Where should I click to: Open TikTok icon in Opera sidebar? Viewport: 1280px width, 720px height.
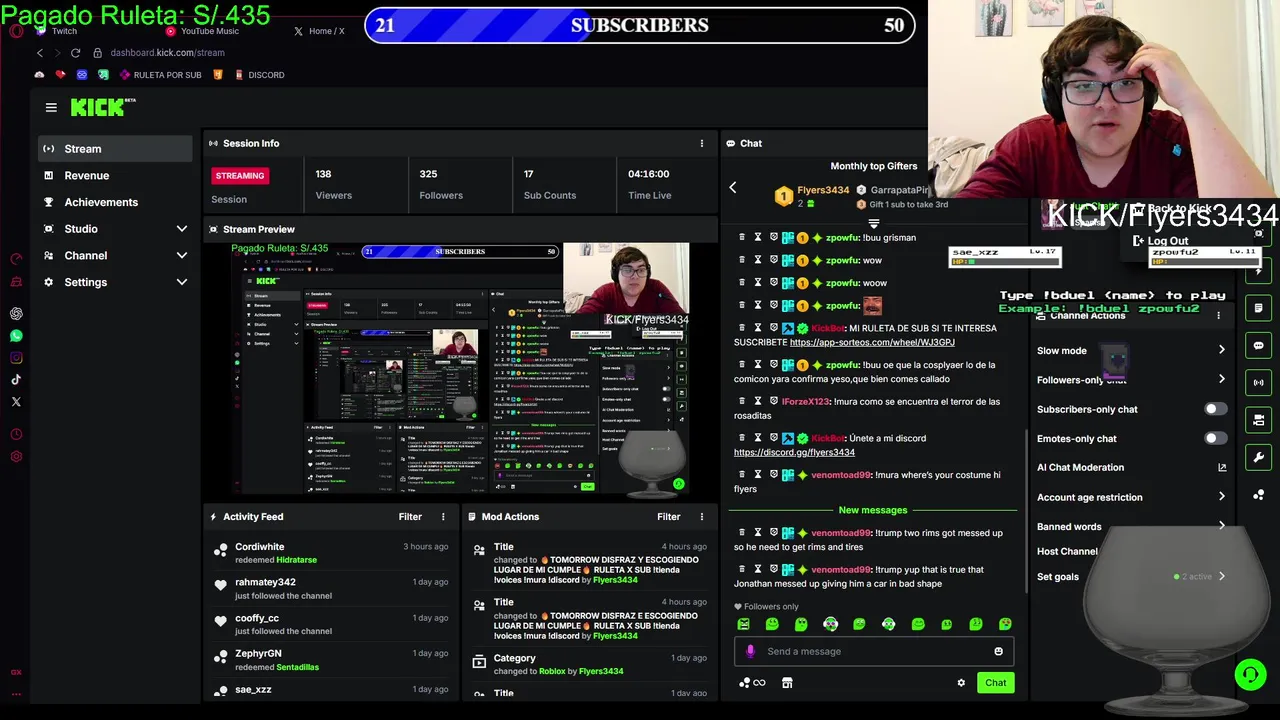16,380
